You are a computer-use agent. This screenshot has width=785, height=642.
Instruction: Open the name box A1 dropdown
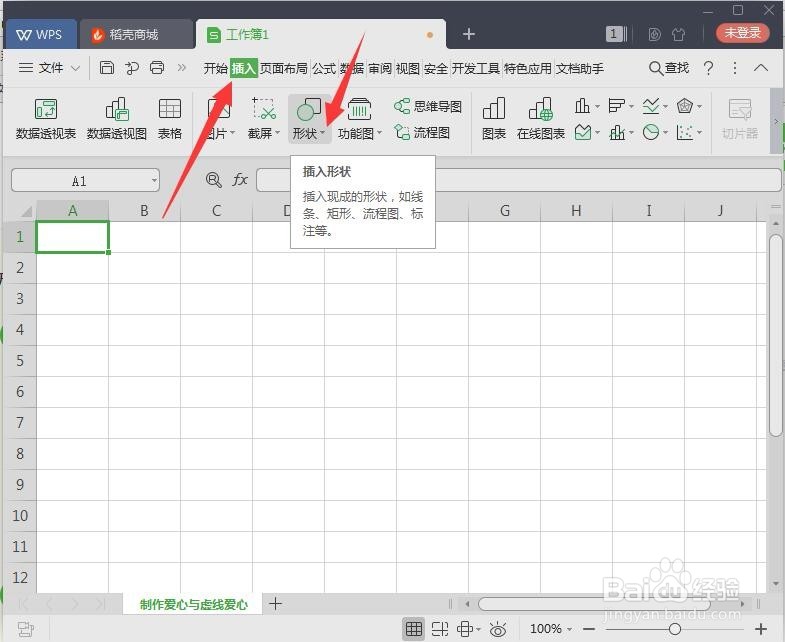point(154,180)
